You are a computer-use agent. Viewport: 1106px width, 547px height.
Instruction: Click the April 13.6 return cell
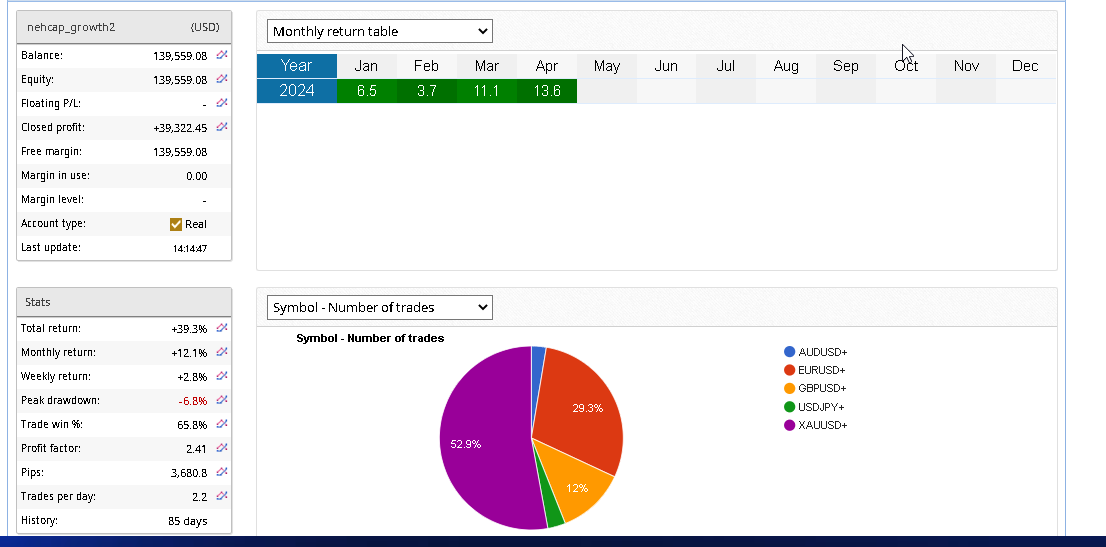click(x=547, y=91)
